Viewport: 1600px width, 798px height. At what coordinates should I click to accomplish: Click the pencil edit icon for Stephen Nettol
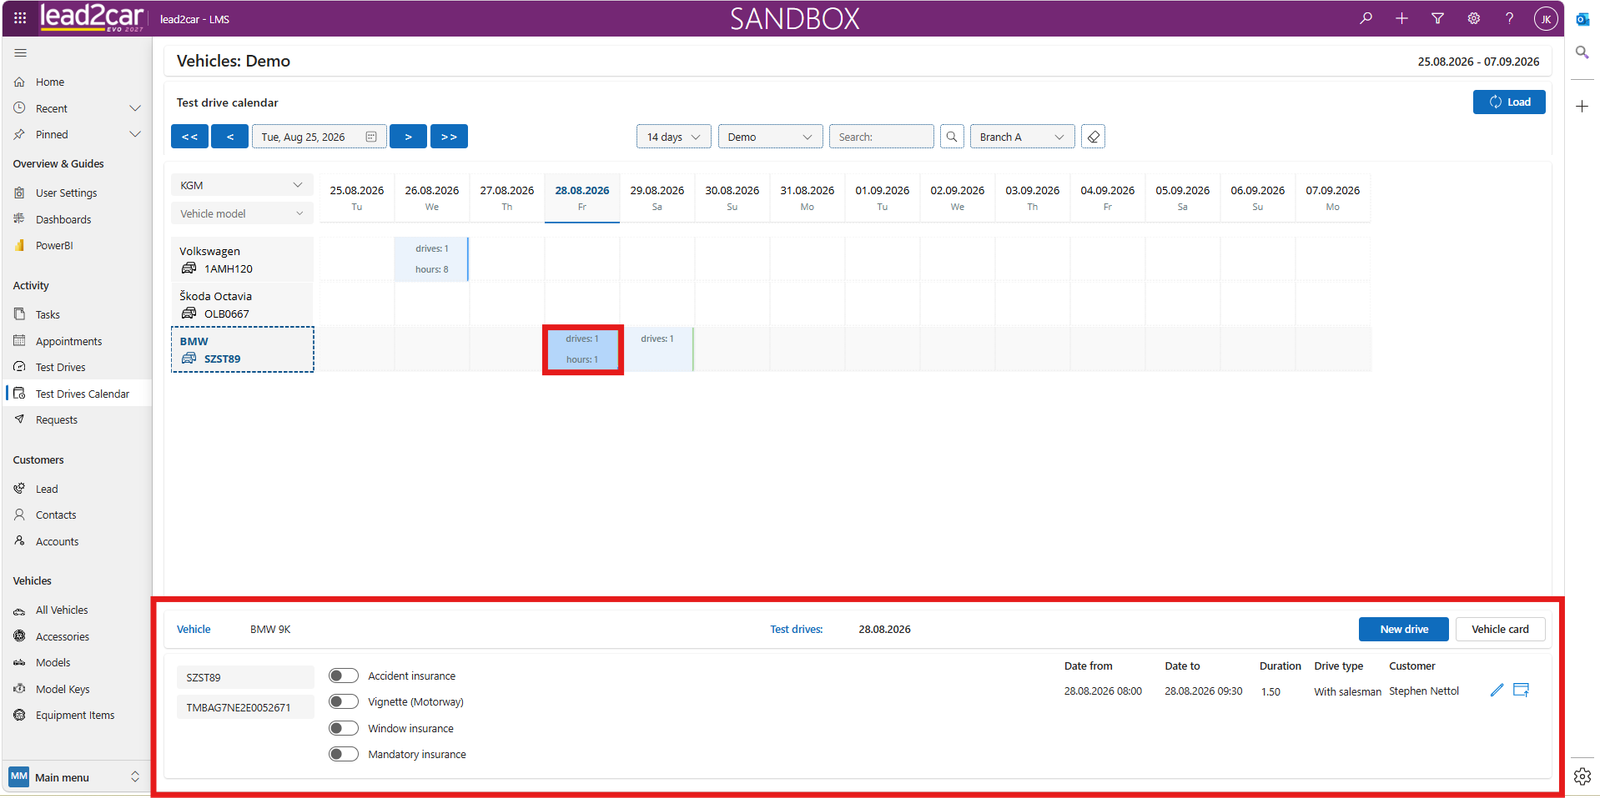coord(1497,690)
